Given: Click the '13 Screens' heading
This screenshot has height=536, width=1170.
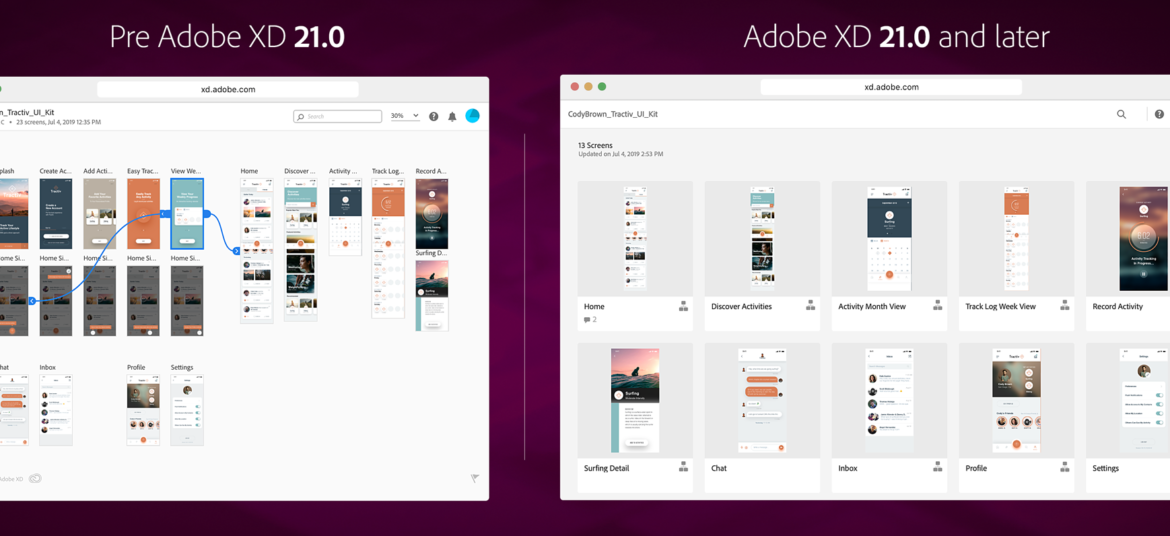Looking at the screenshot, I should click(x=595, y=145).
